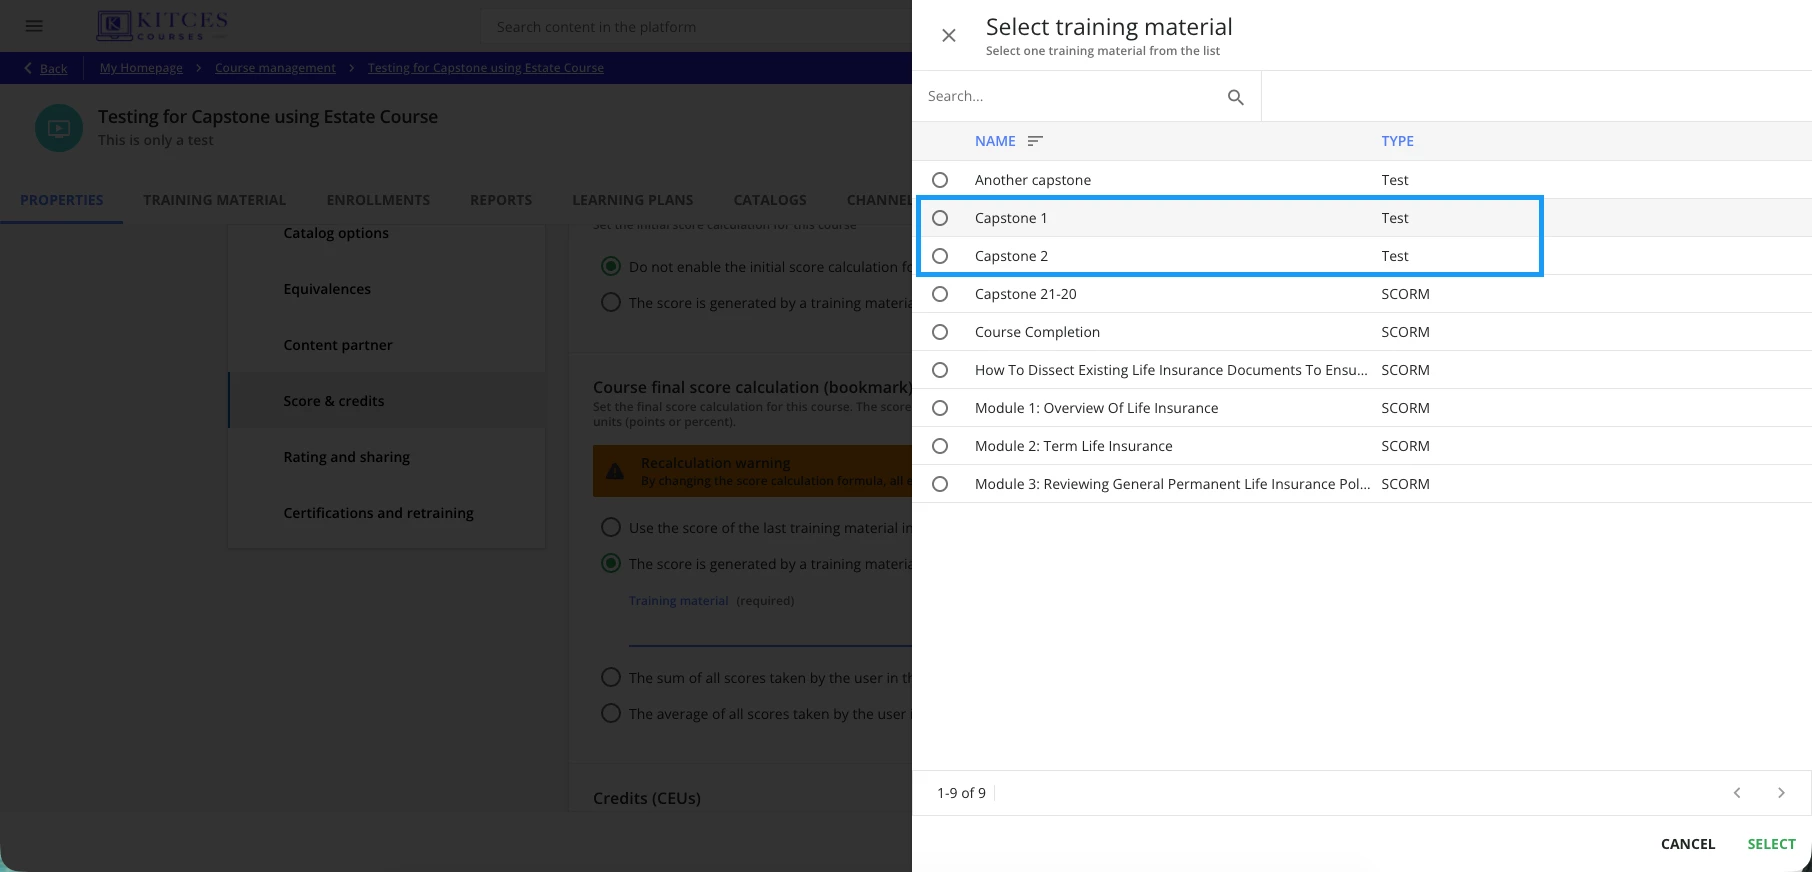Sort list by NAME column header
1812x872 pixels.
click(x=995, y=141)
